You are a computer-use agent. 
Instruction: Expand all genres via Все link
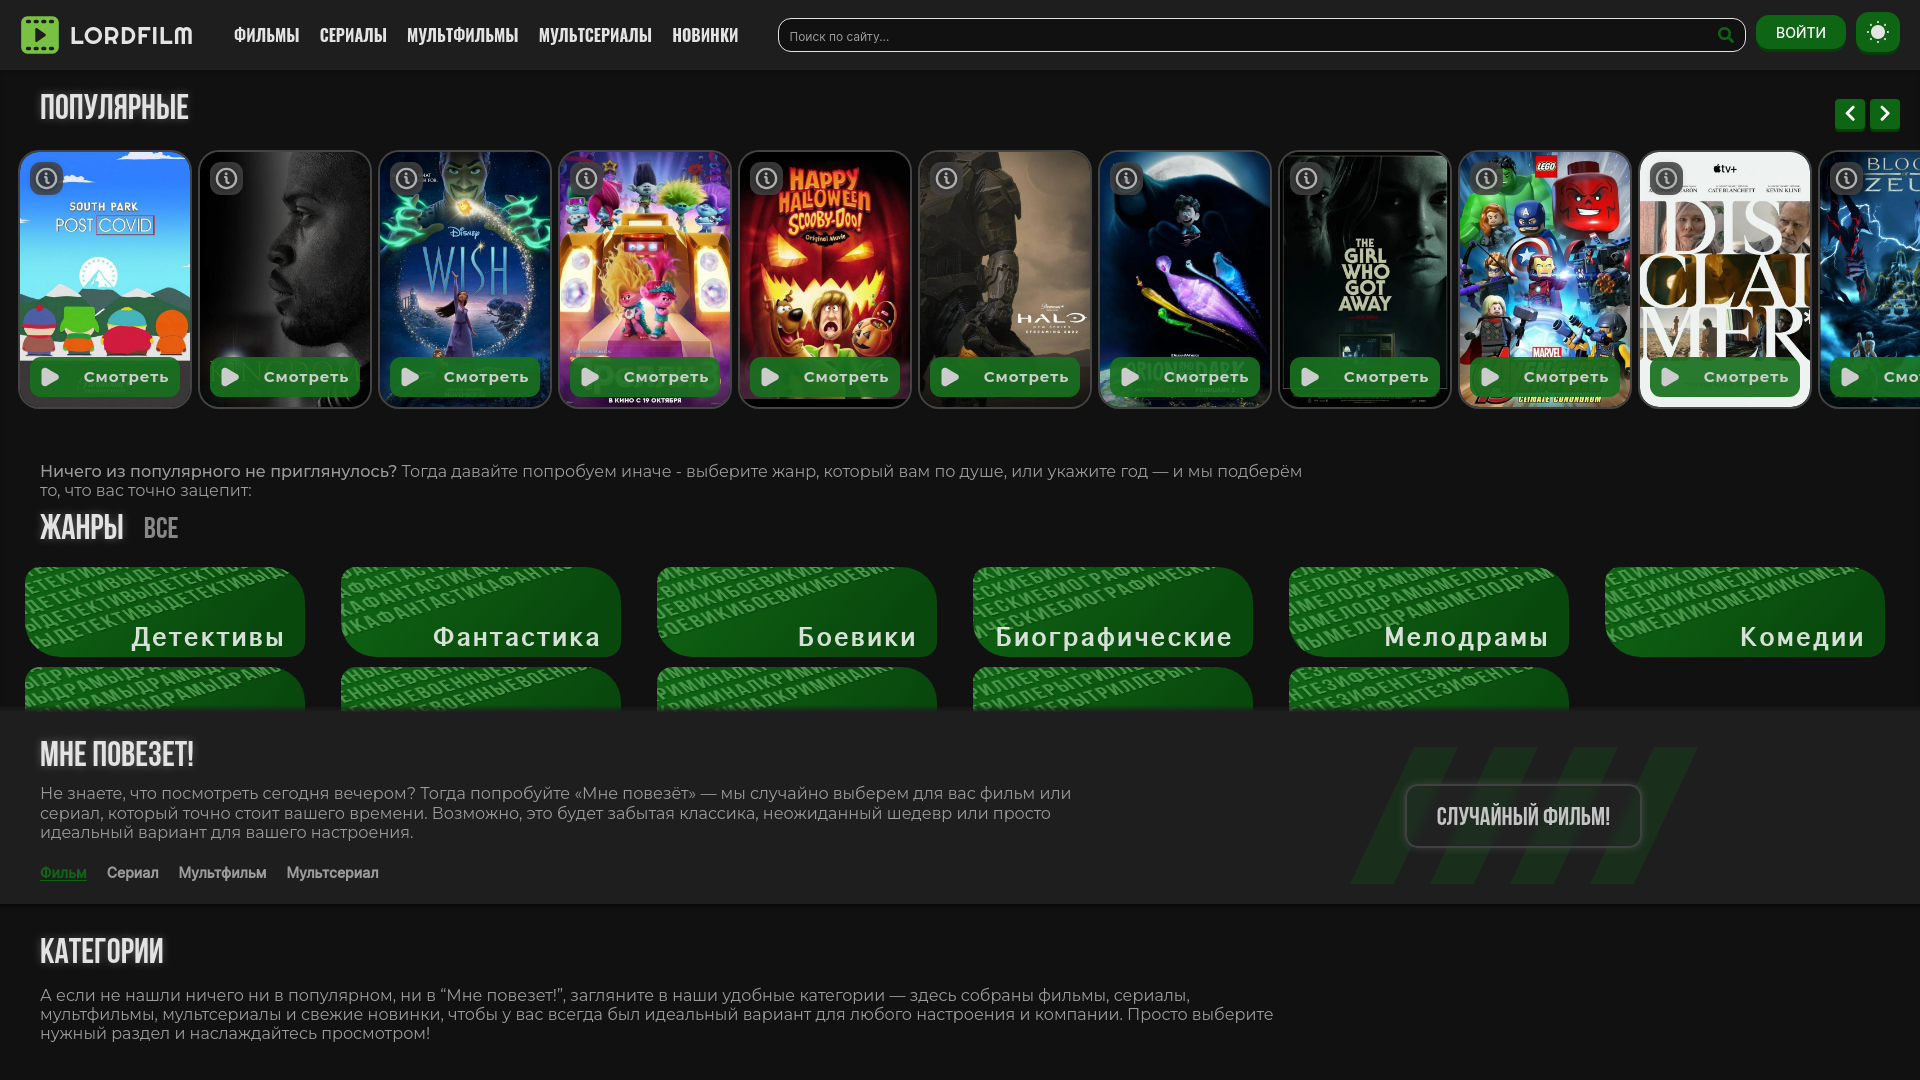tap(160, 529)
